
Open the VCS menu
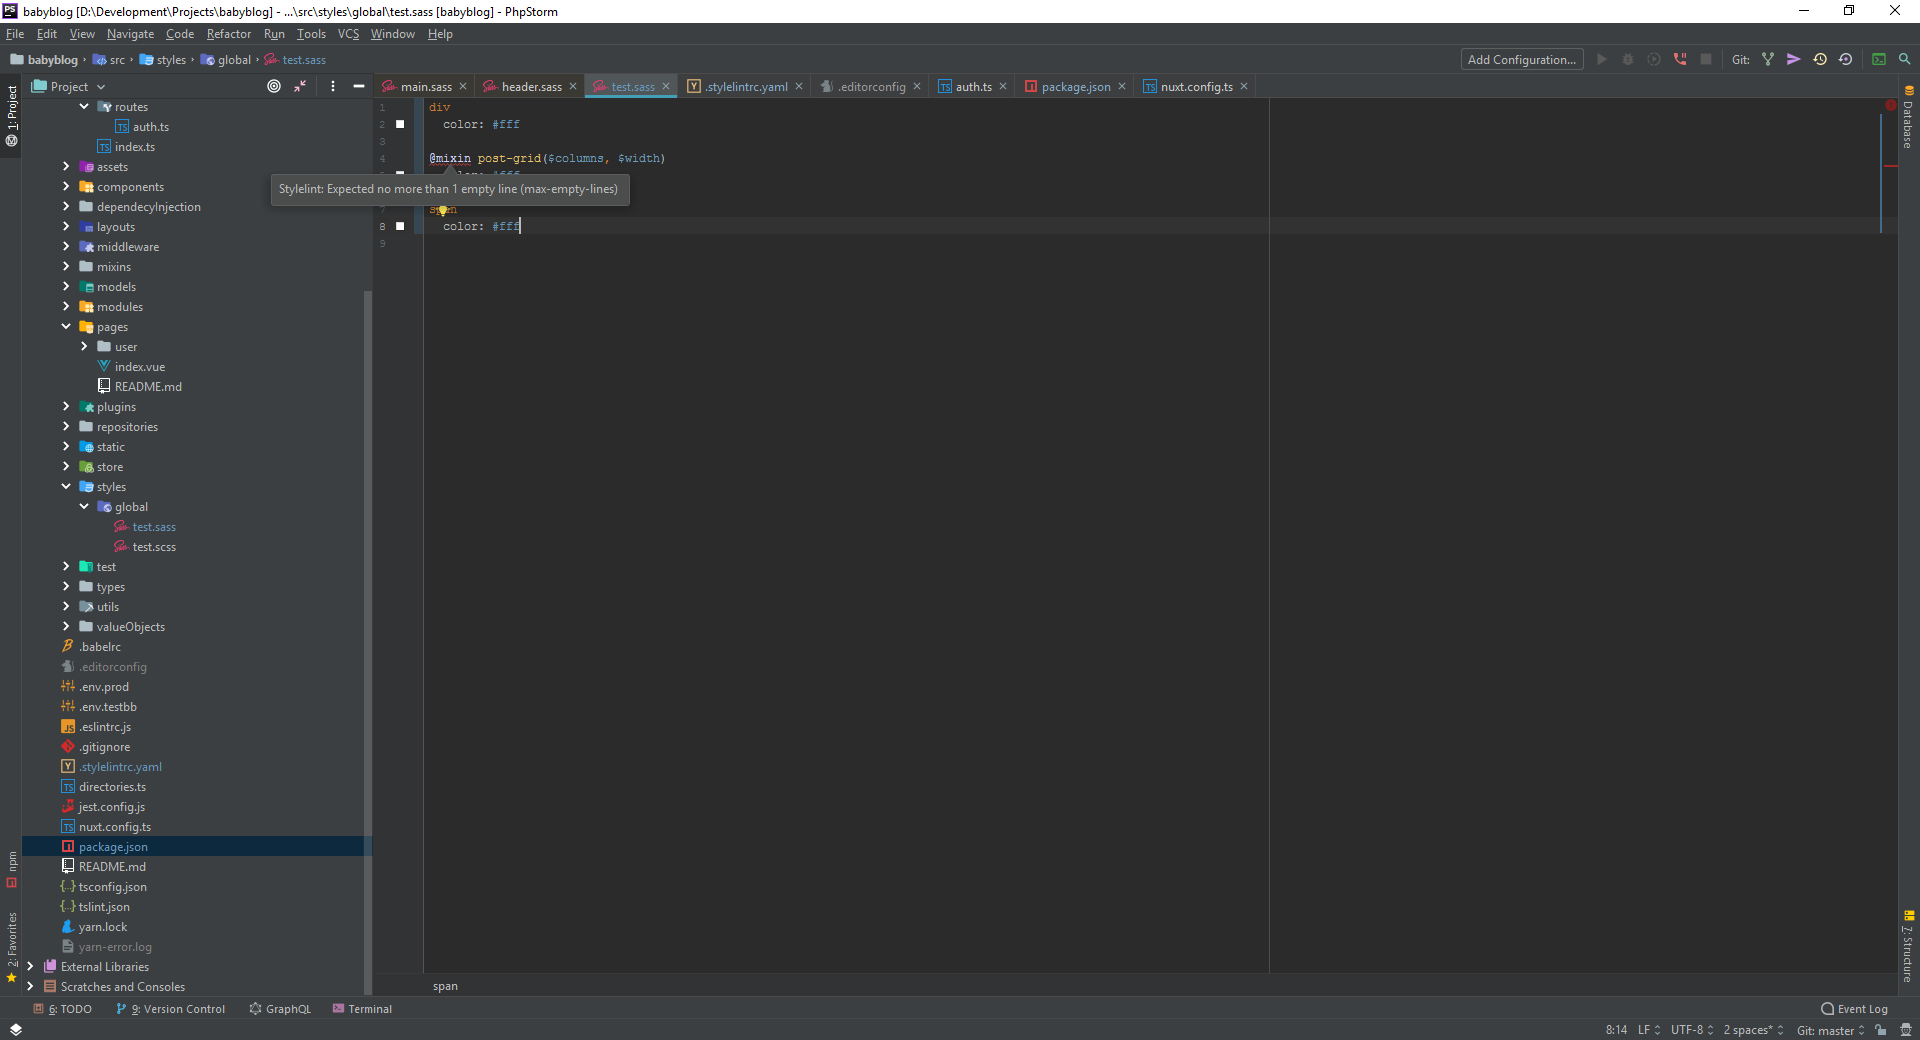(x=348, y=33)
